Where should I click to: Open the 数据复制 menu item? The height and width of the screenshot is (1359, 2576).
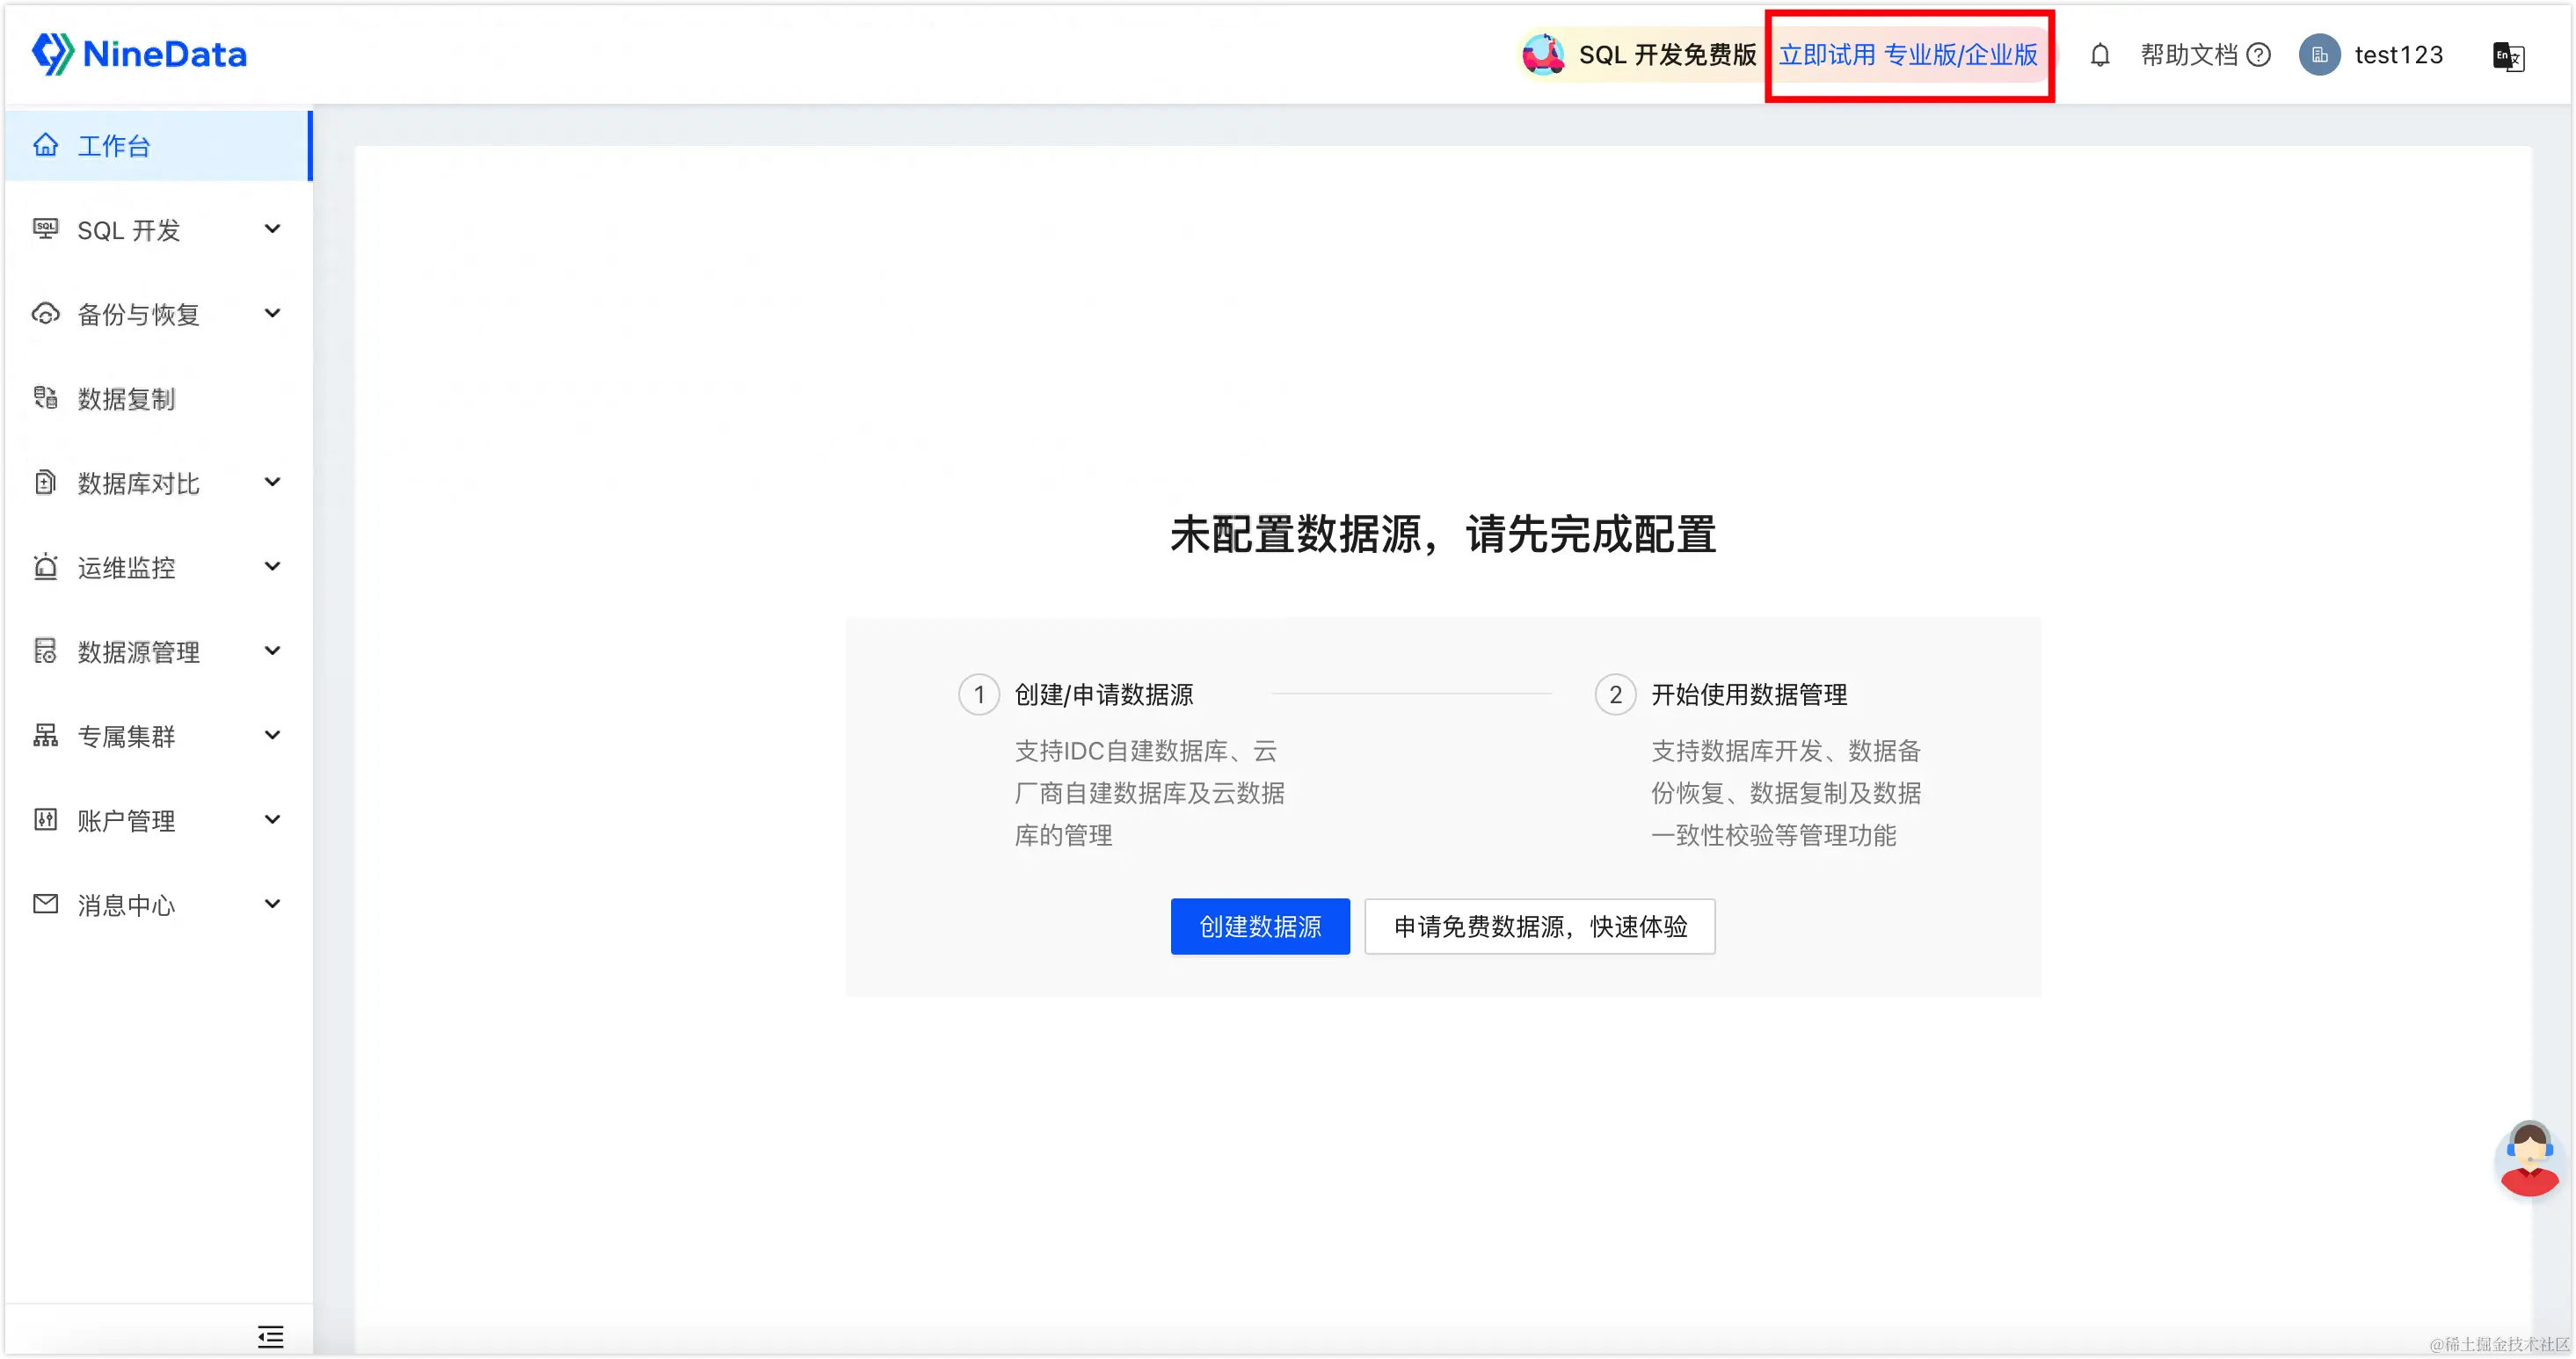point(126,399)
